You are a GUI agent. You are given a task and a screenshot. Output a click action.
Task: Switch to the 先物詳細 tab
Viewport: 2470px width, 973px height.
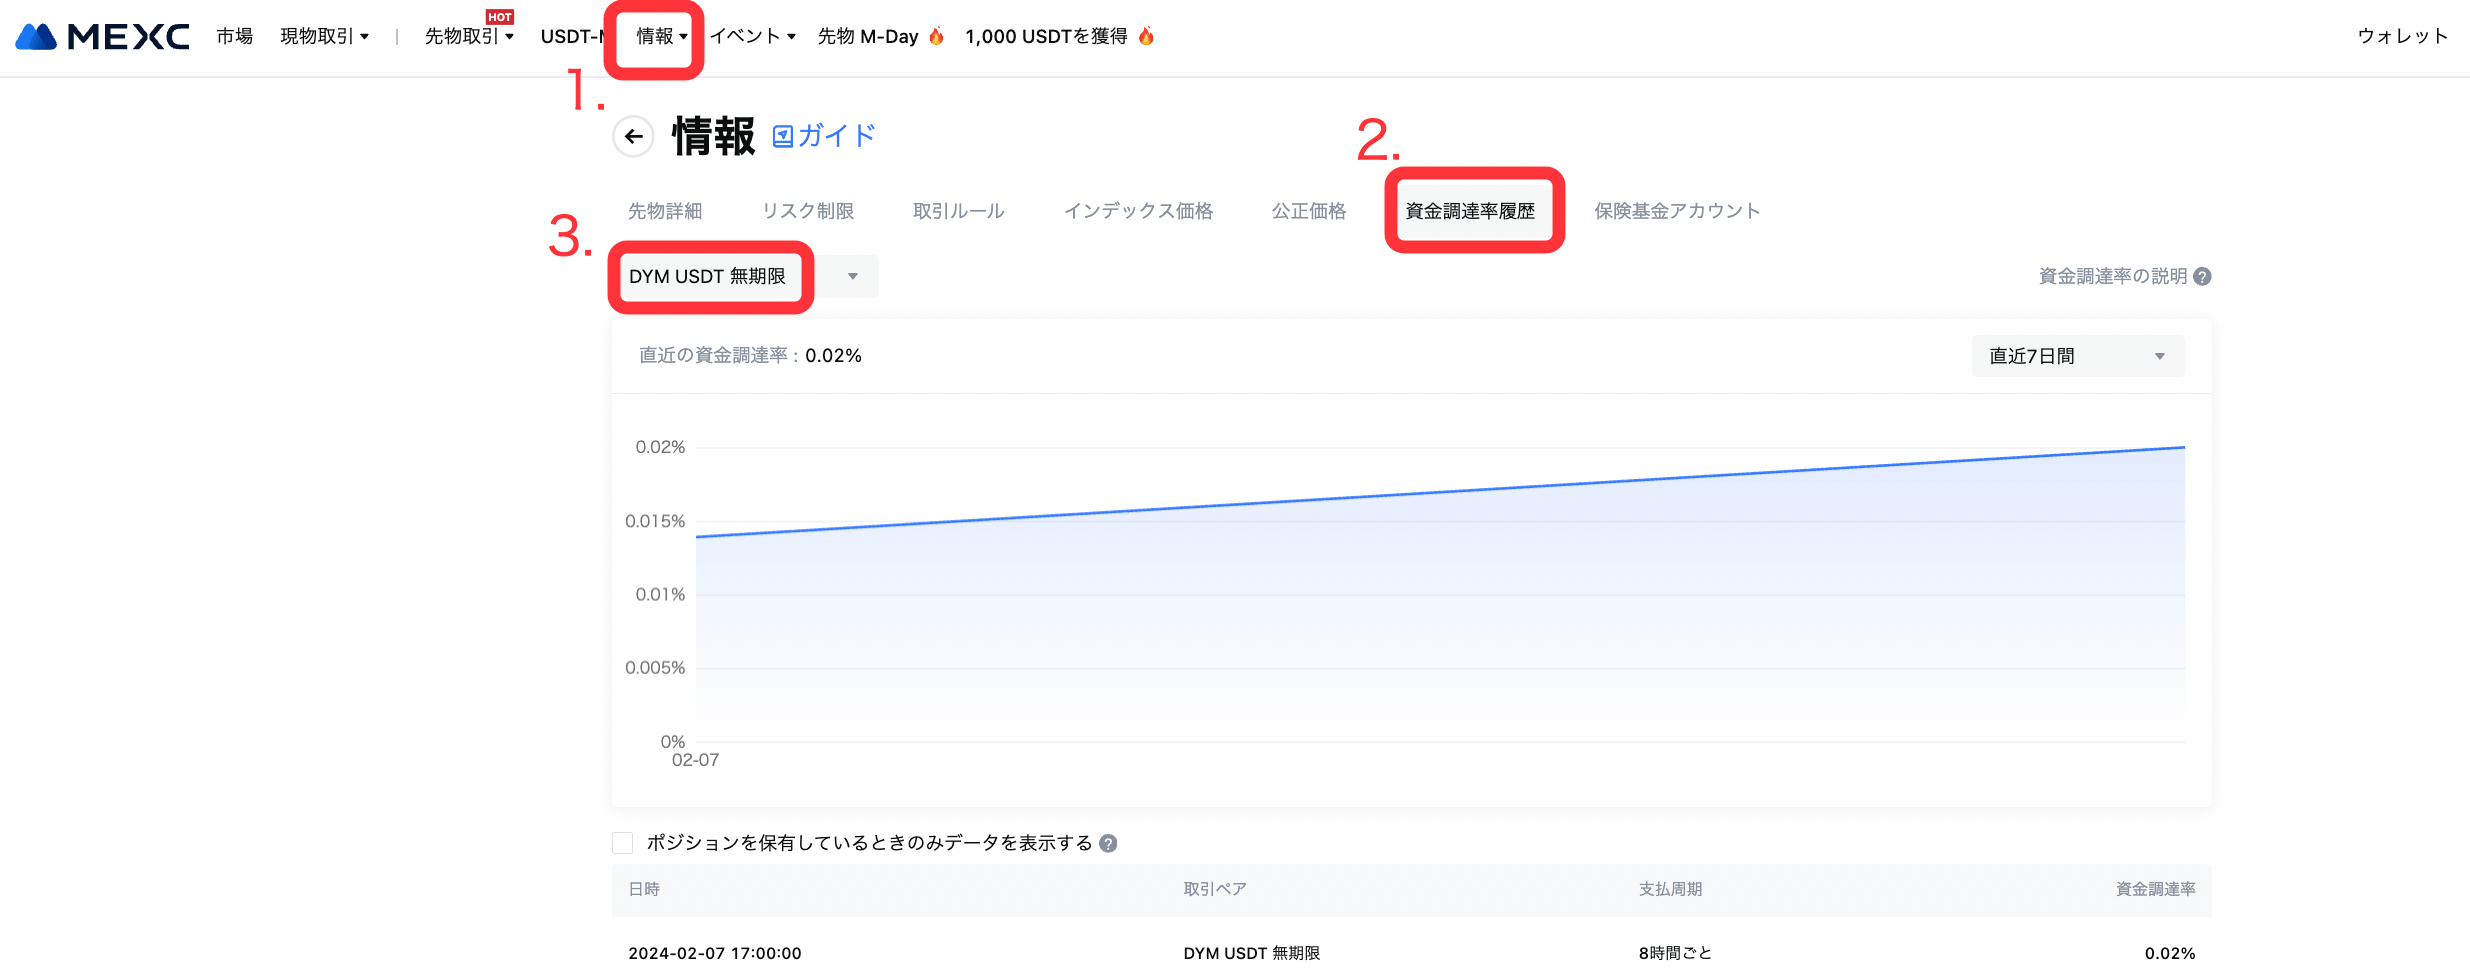click(665, 211)
